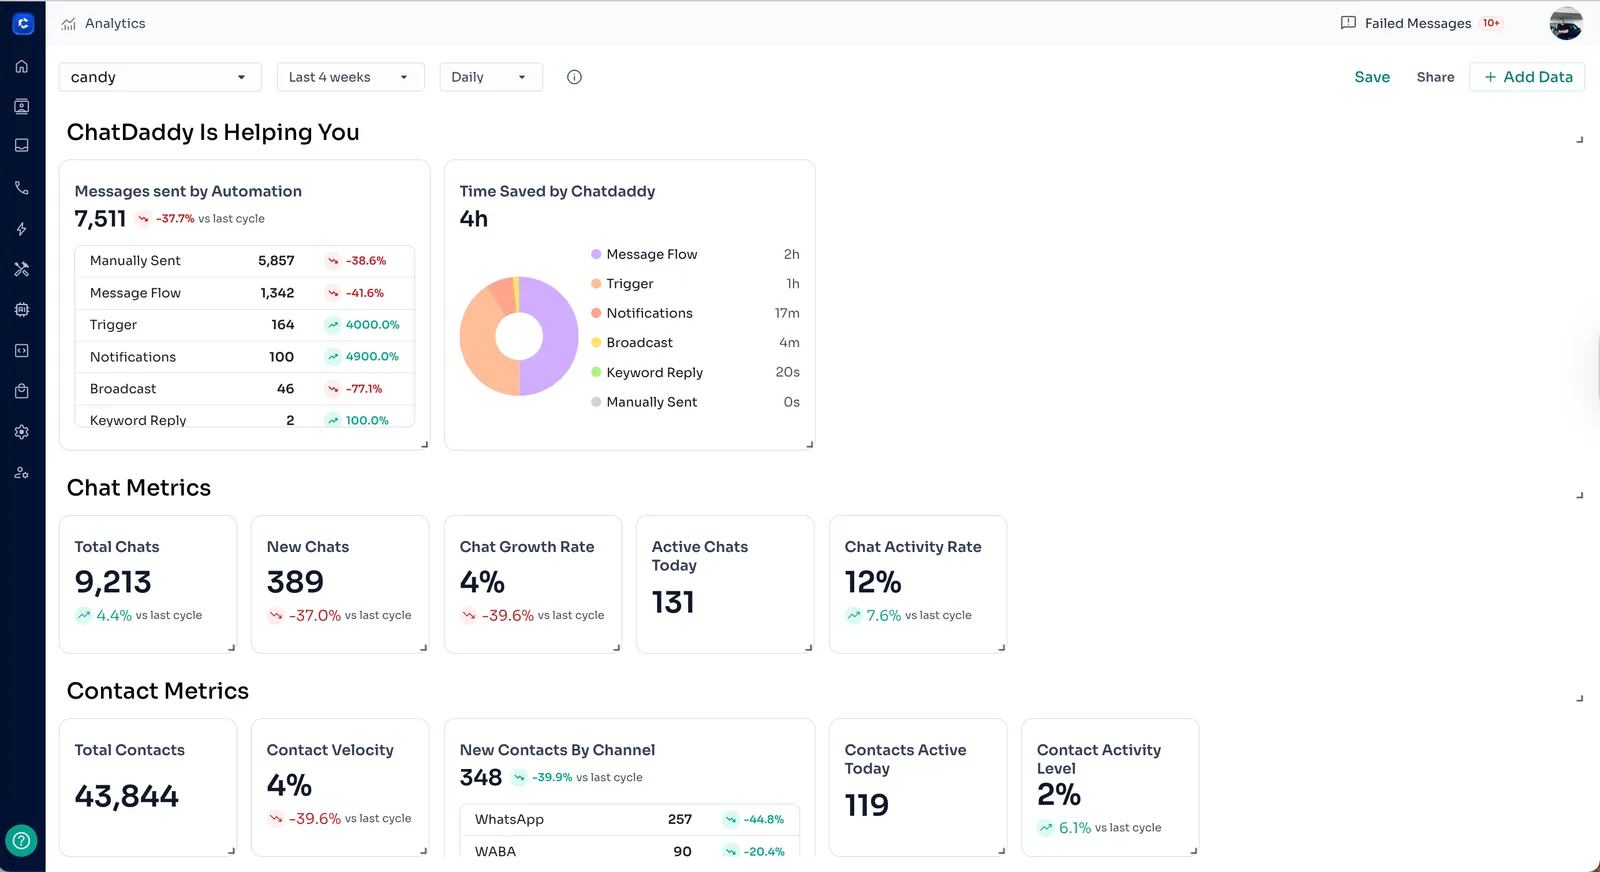Image resolution: width=1600 pixels, height=872 pixels.
Task: Click the Add Data button
Action: click(x=1527, y=77)
